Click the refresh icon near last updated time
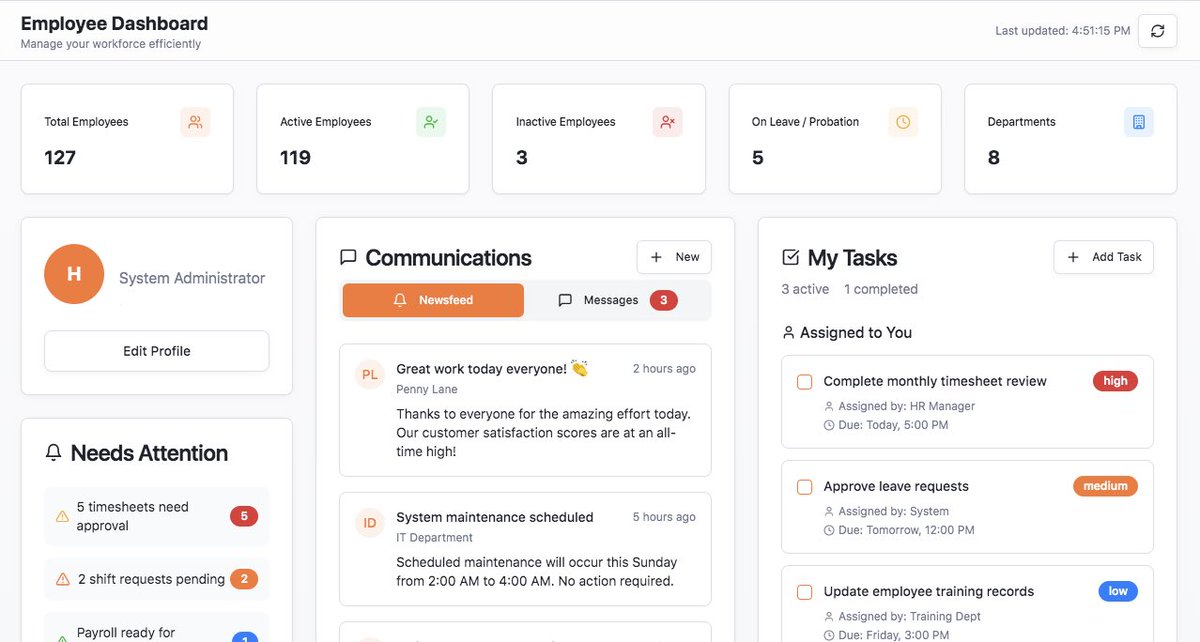This screenshot has height=642, width=1200. tap(1157, 31)
